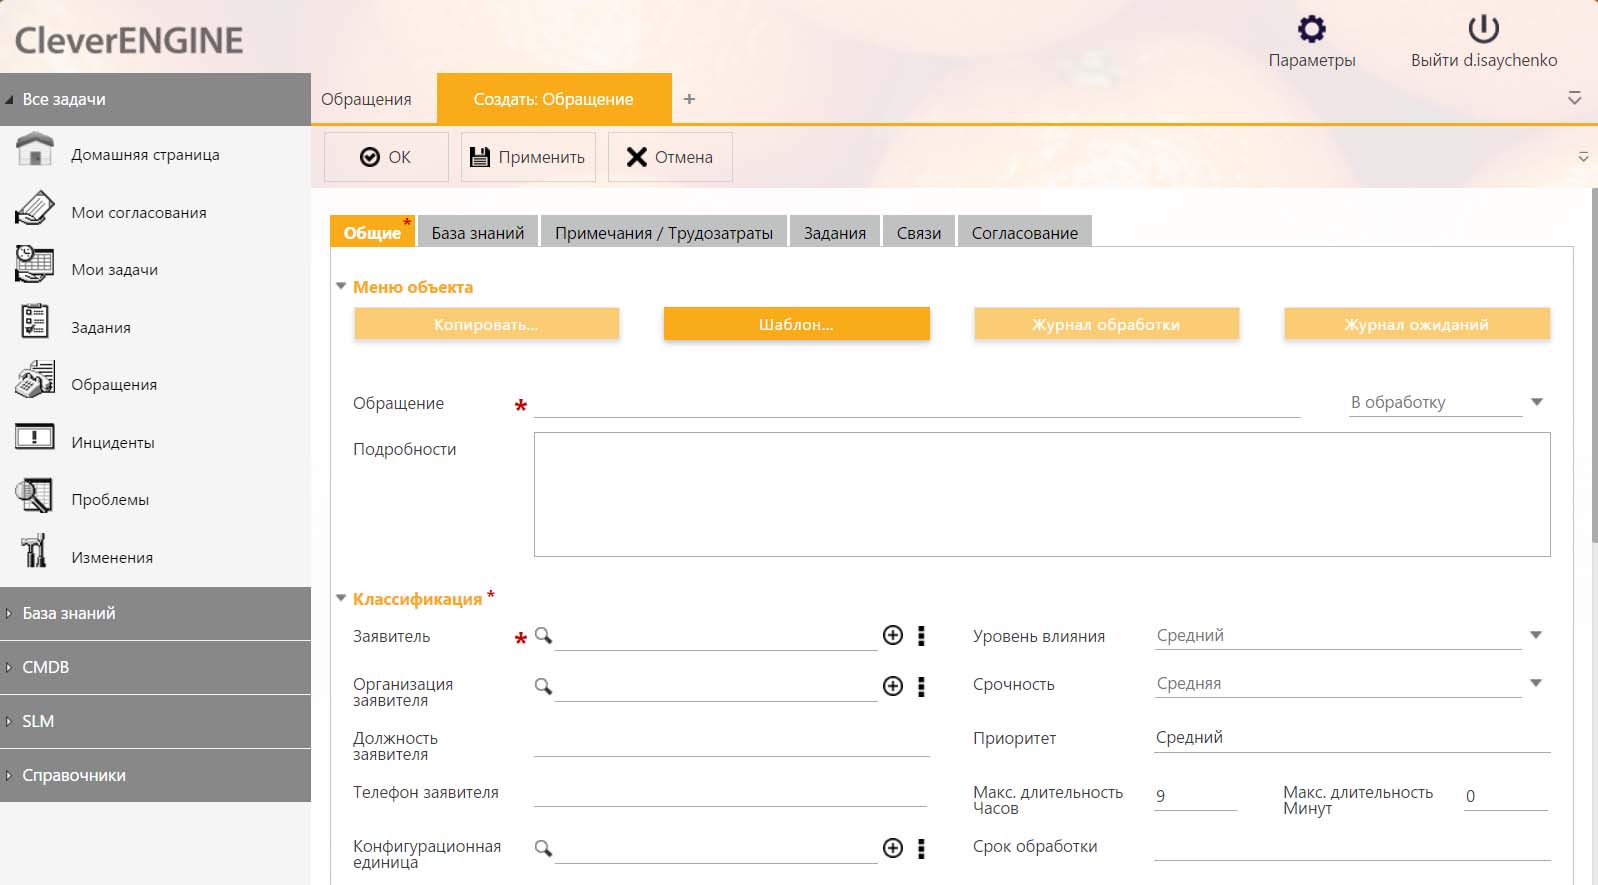Click the Обращение title input field

click(x=917, y=403)
